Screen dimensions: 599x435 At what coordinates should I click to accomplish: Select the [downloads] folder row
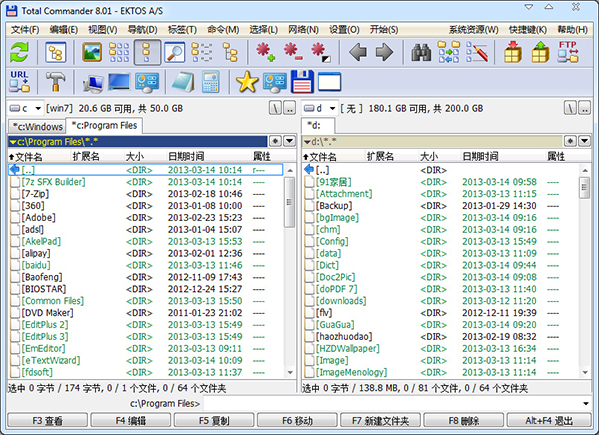click(x=440, y=301)
